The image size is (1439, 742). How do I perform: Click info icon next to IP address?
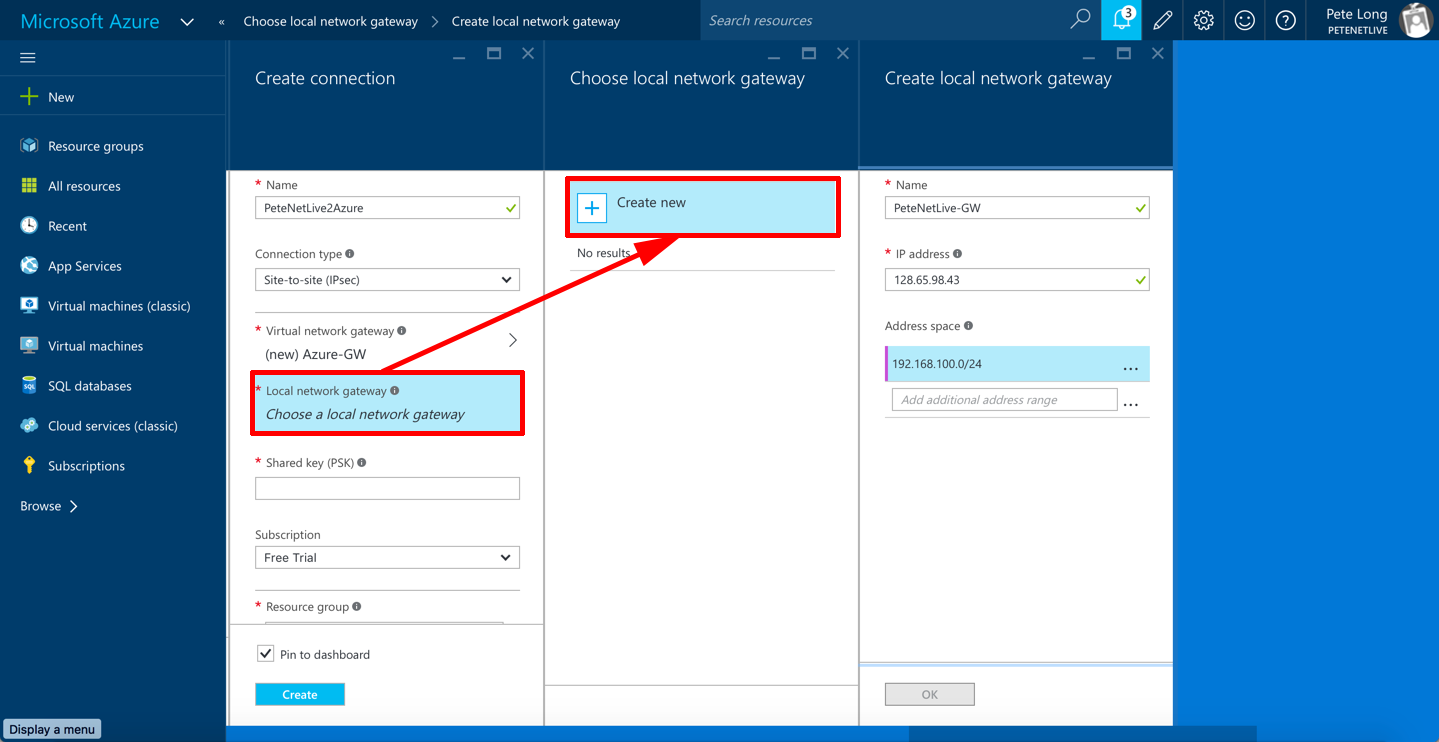coord(957,254)
